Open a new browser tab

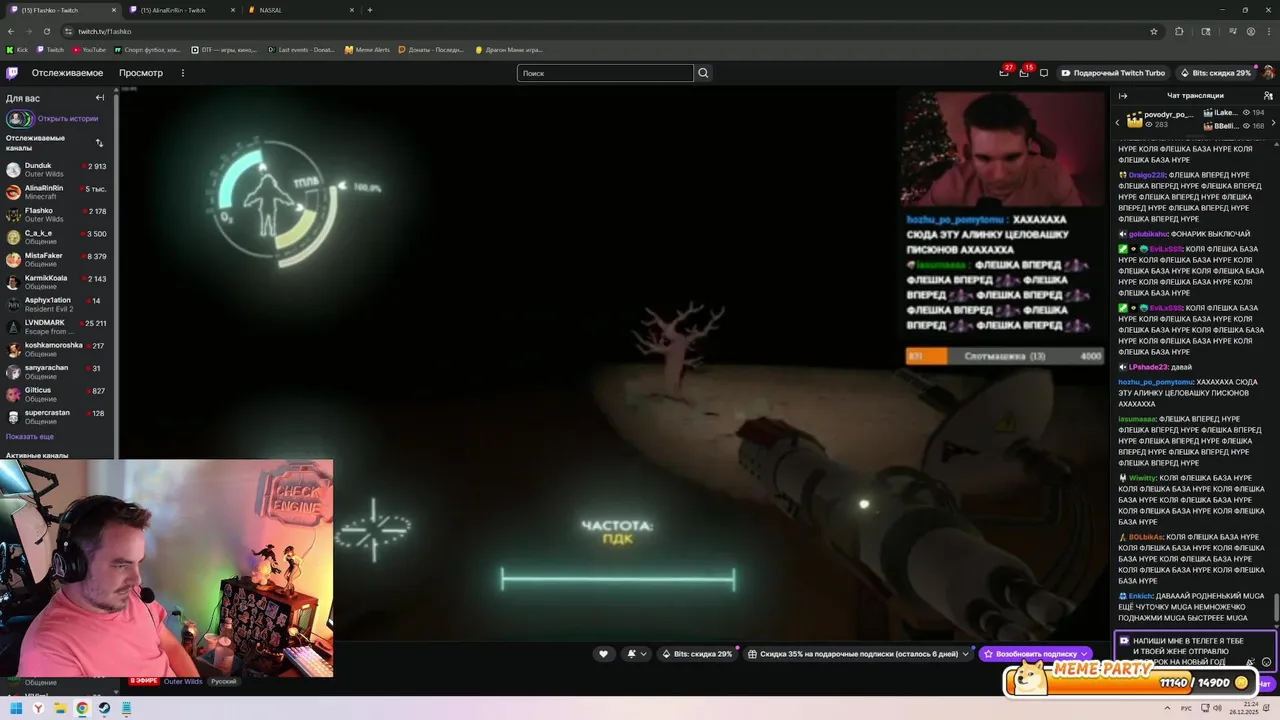pos(370,10)
